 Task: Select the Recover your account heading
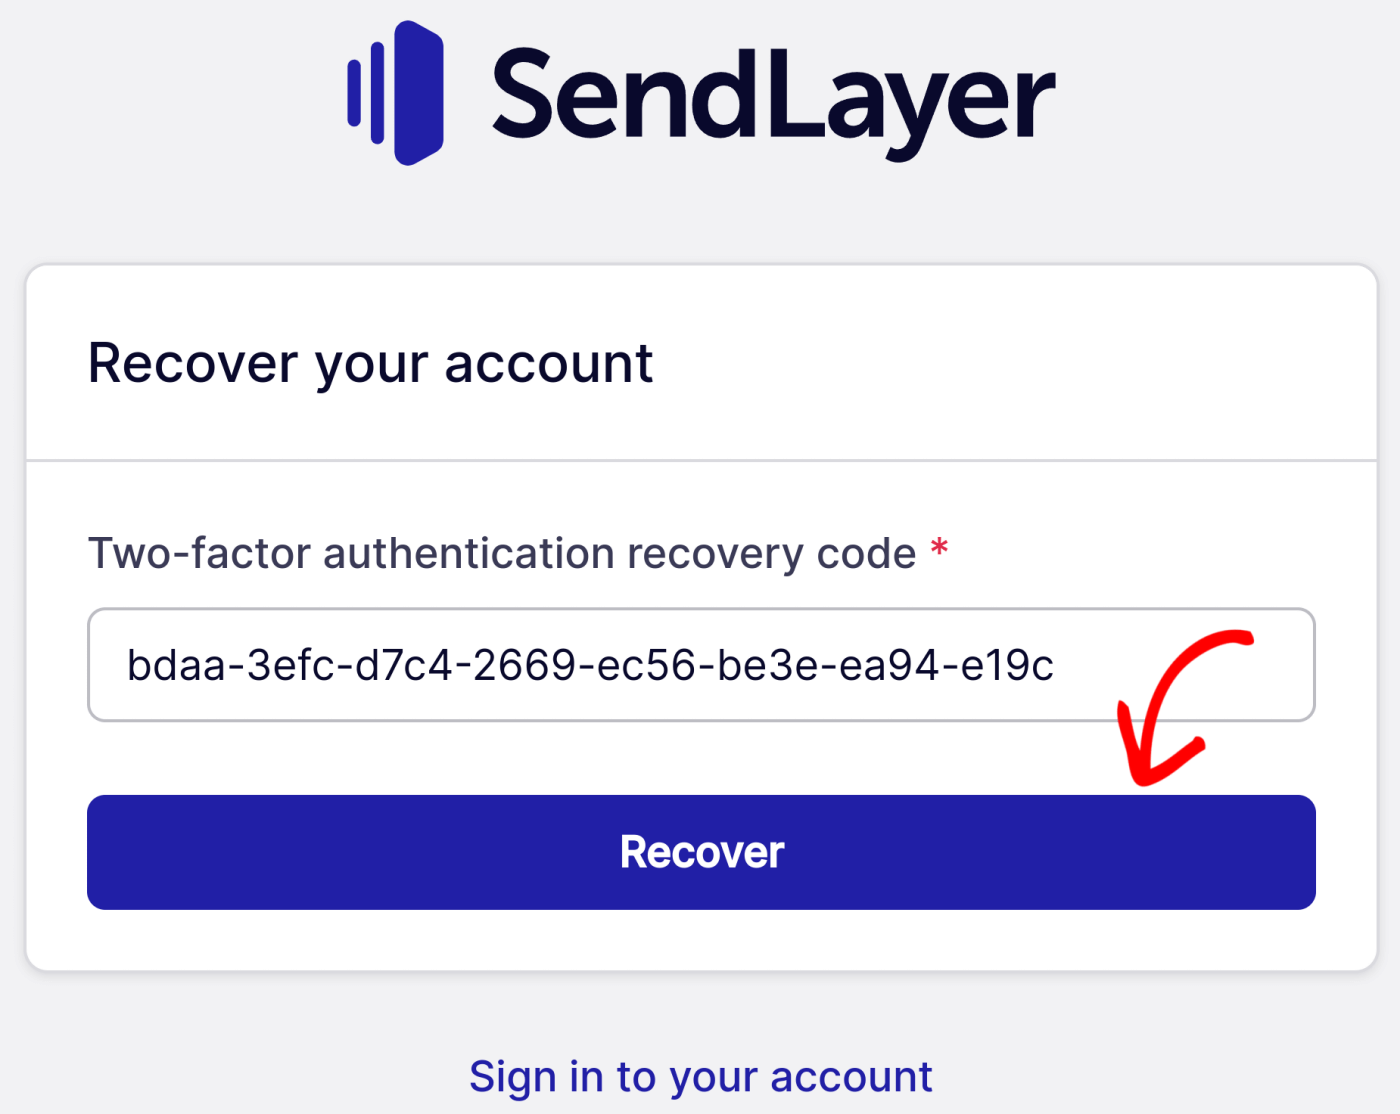pos(370,363)
